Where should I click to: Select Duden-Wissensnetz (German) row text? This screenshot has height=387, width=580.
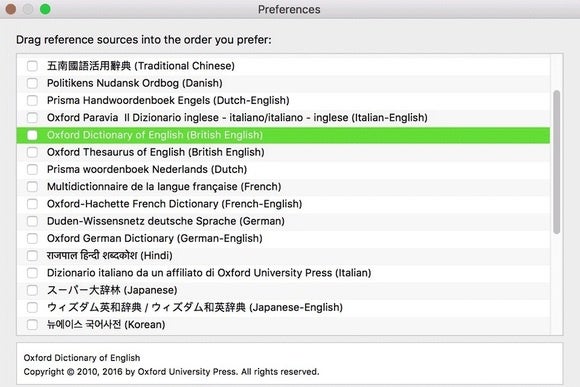tap(166, 221)
